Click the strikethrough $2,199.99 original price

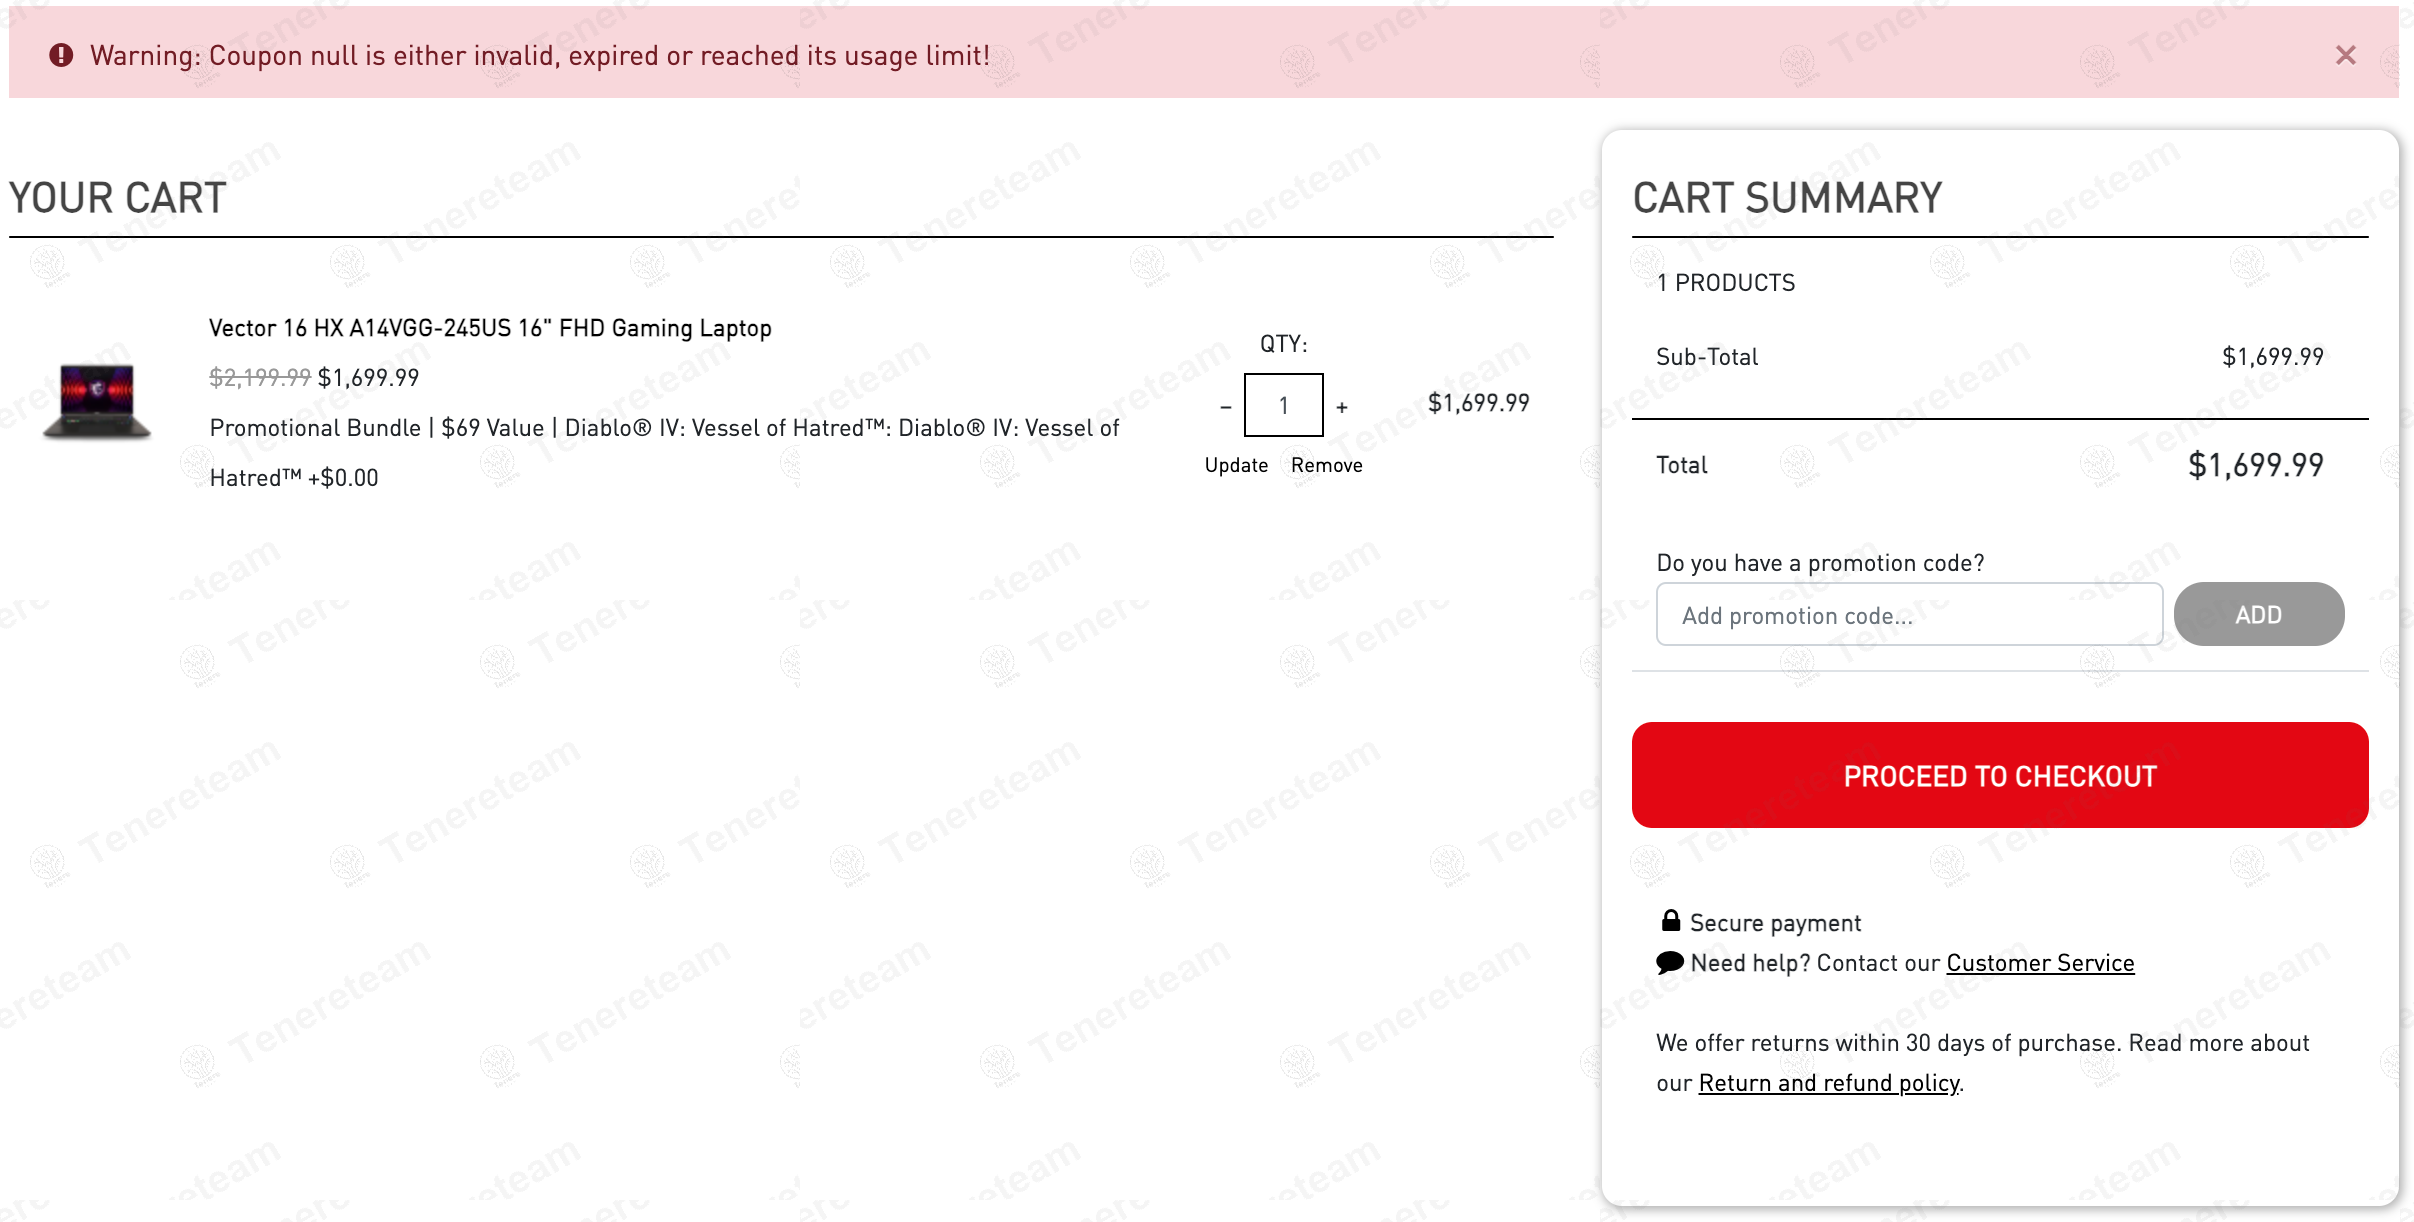[x=259, y=377]
